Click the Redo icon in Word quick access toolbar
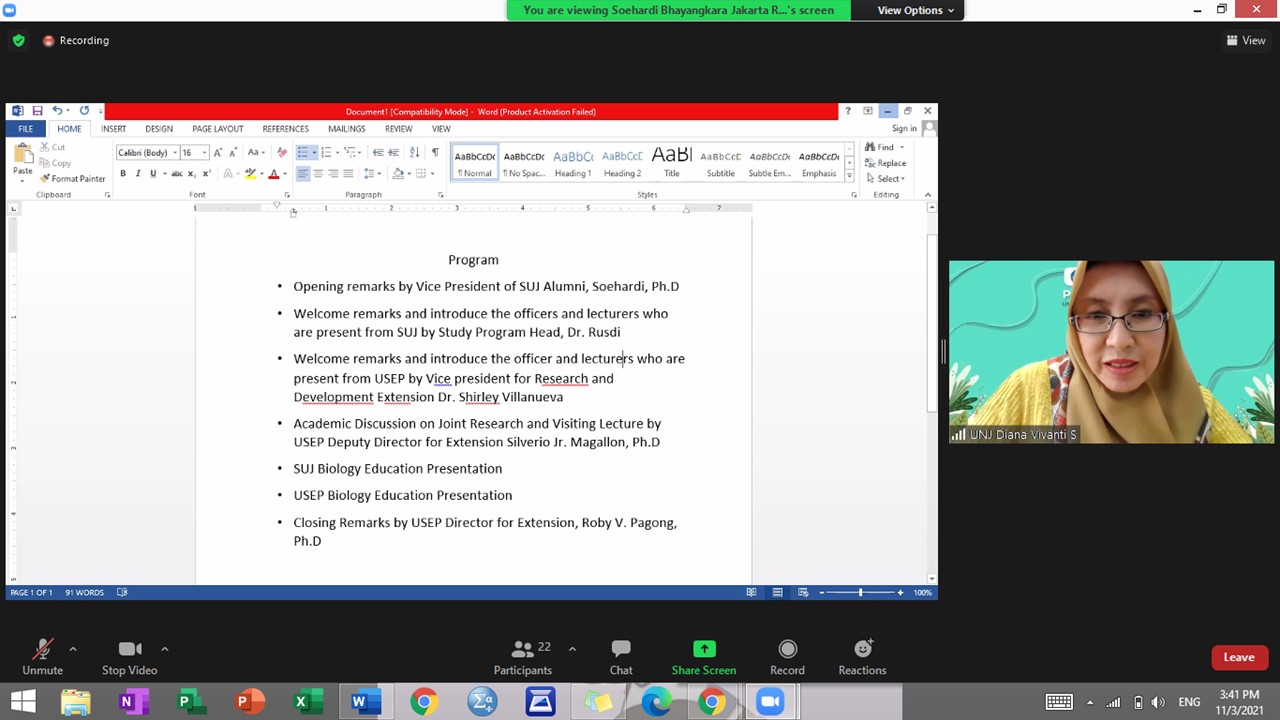This screenshot has height=720, width=1280. tap(84, 111)
